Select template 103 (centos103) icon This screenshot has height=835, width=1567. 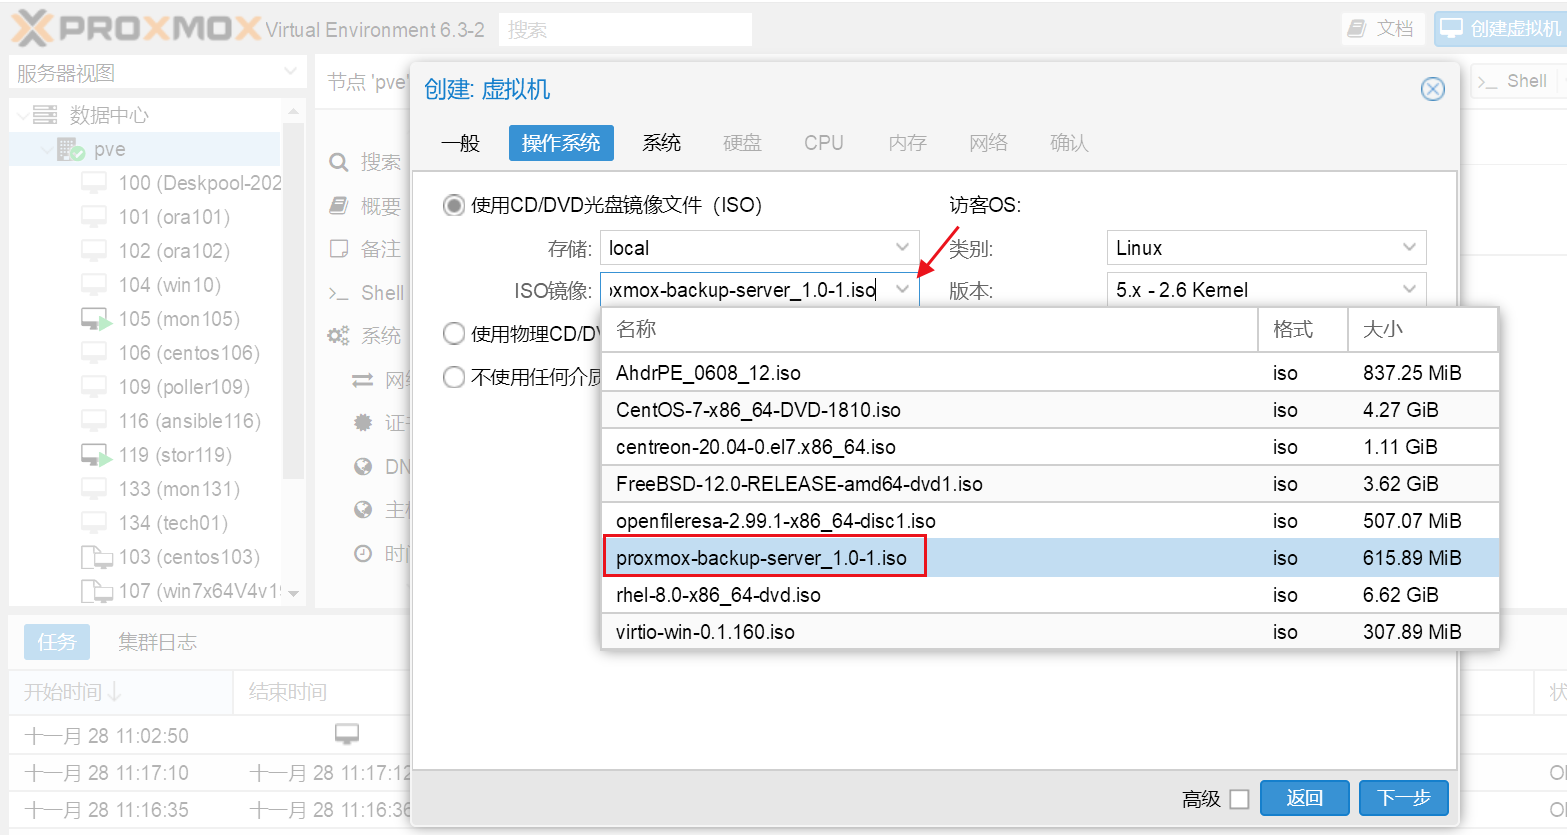[x=96, y=557]
